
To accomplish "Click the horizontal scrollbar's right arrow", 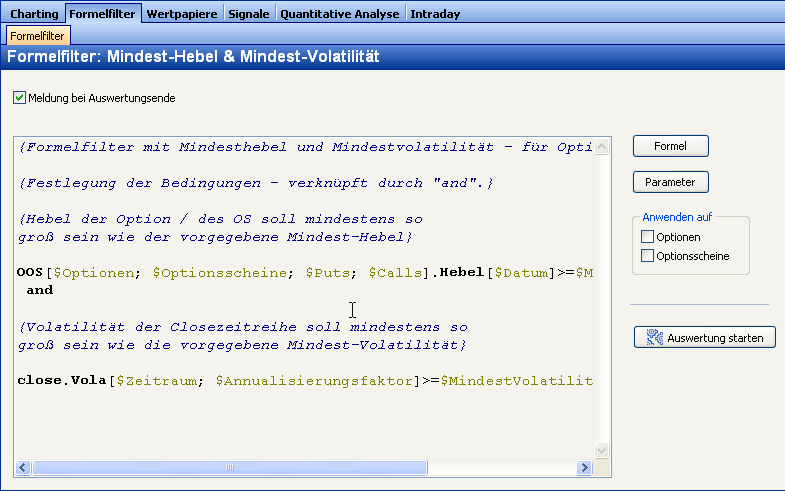I will [585, 468].
